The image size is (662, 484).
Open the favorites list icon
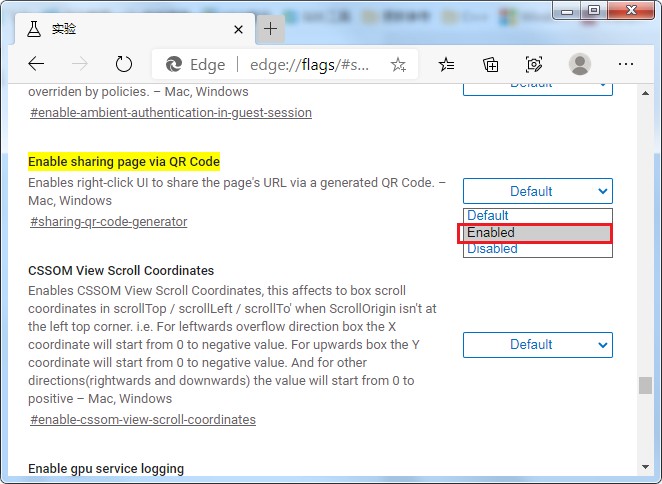click(446, 64)
